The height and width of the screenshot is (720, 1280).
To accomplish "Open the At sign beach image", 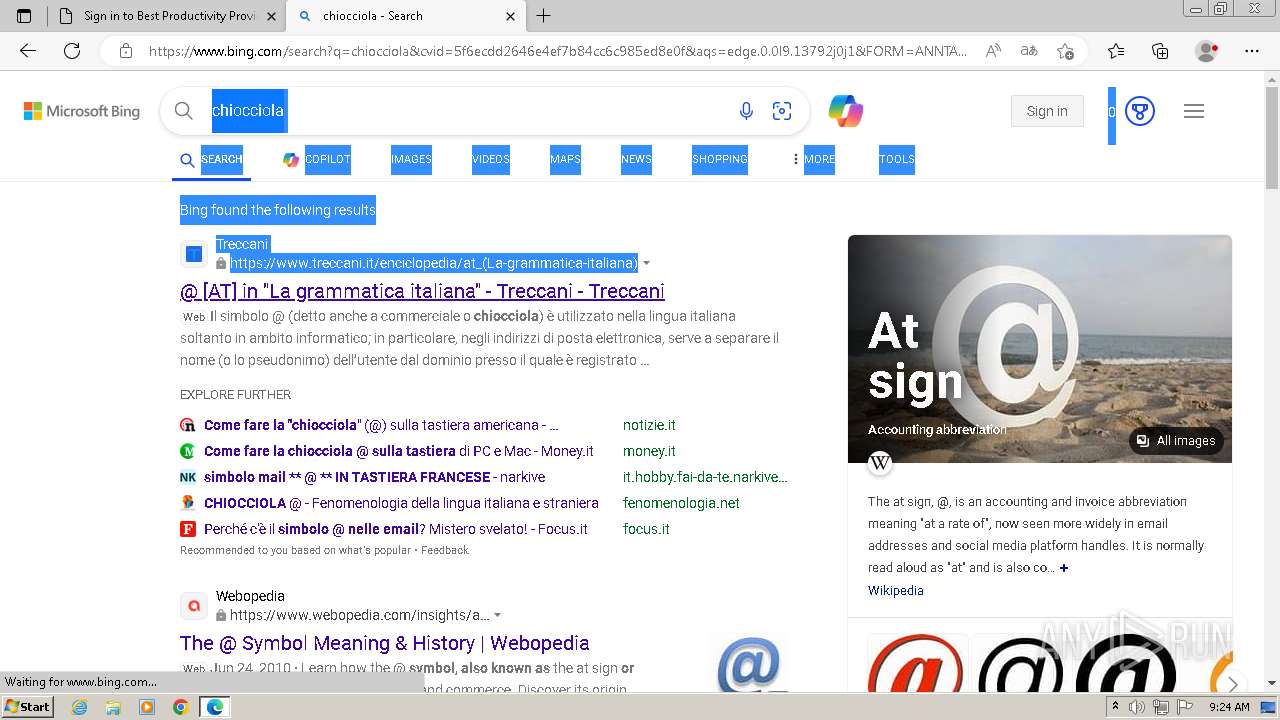I will [1040, 349].
